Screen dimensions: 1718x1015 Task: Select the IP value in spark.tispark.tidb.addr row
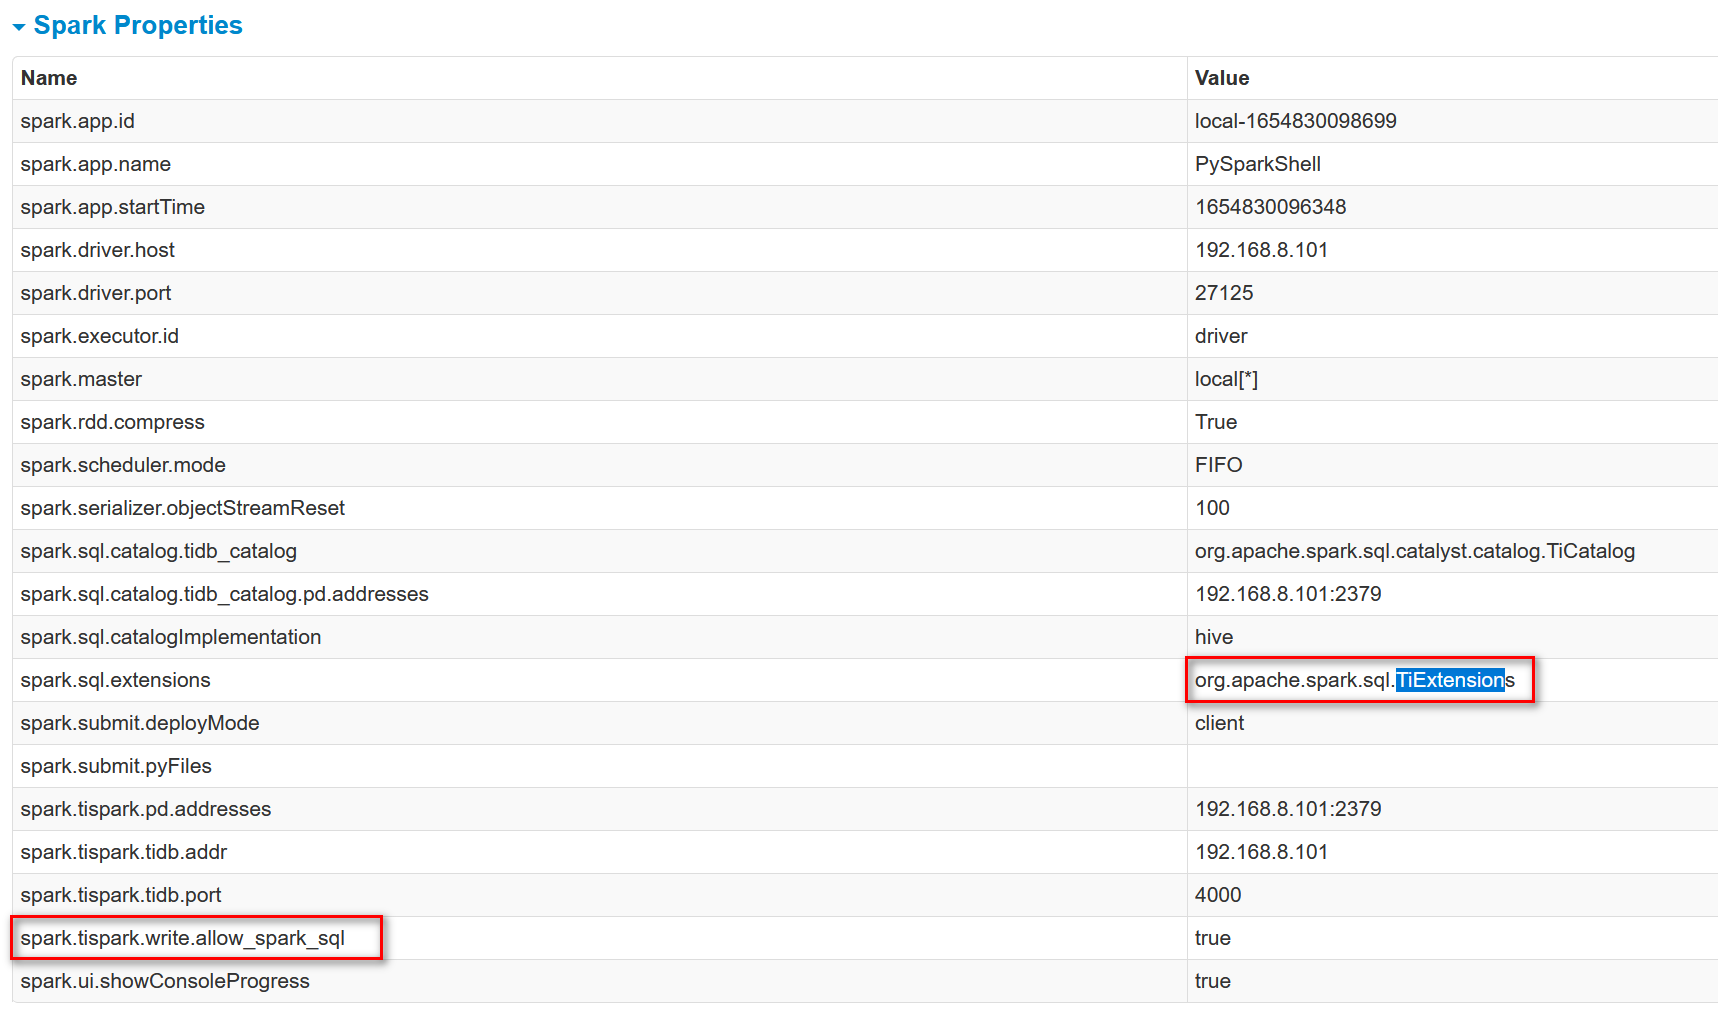[x=1262, y=852]
